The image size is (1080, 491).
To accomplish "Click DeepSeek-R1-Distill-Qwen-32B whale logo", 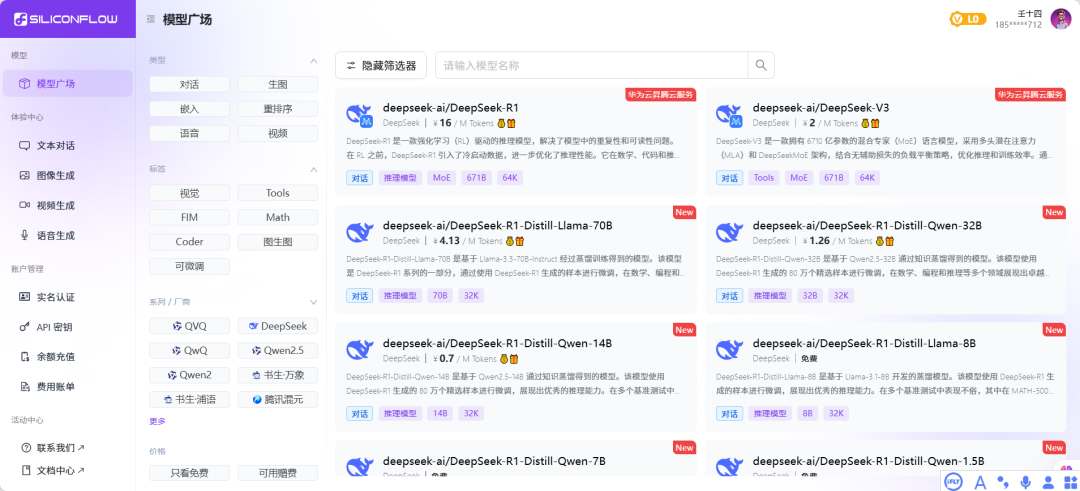I will [x=729, y=232].
